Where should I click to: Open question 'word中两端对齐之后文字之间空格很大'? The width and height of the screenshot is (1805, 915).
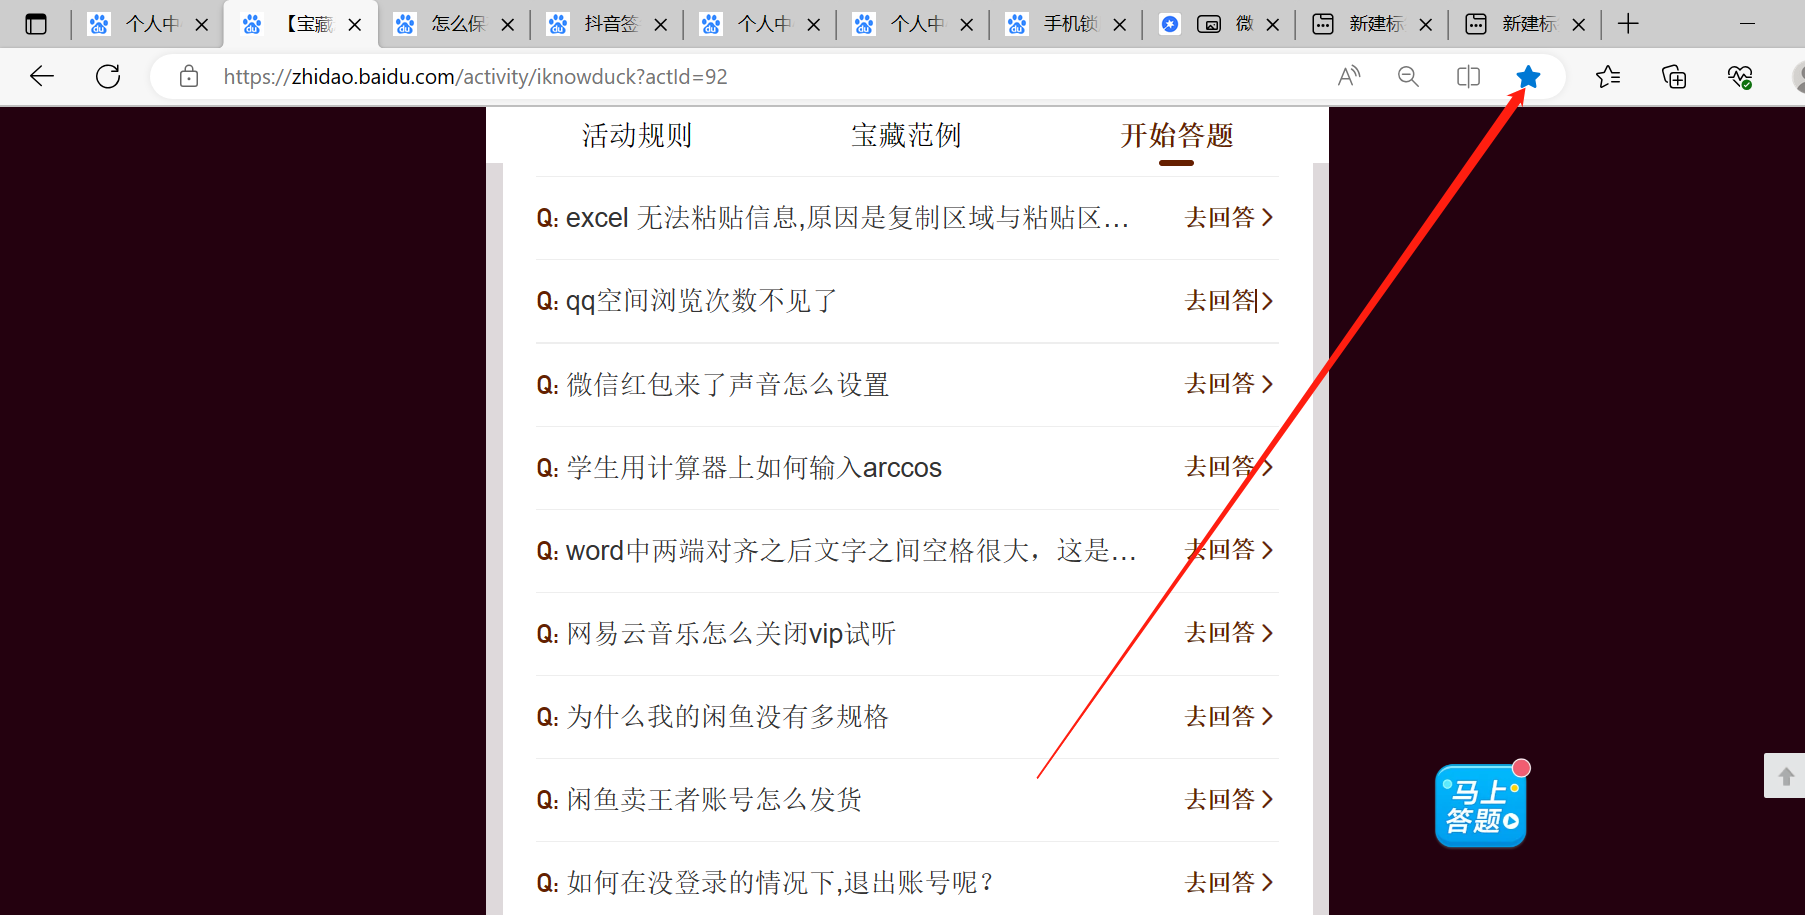click(x=836, y=550)
